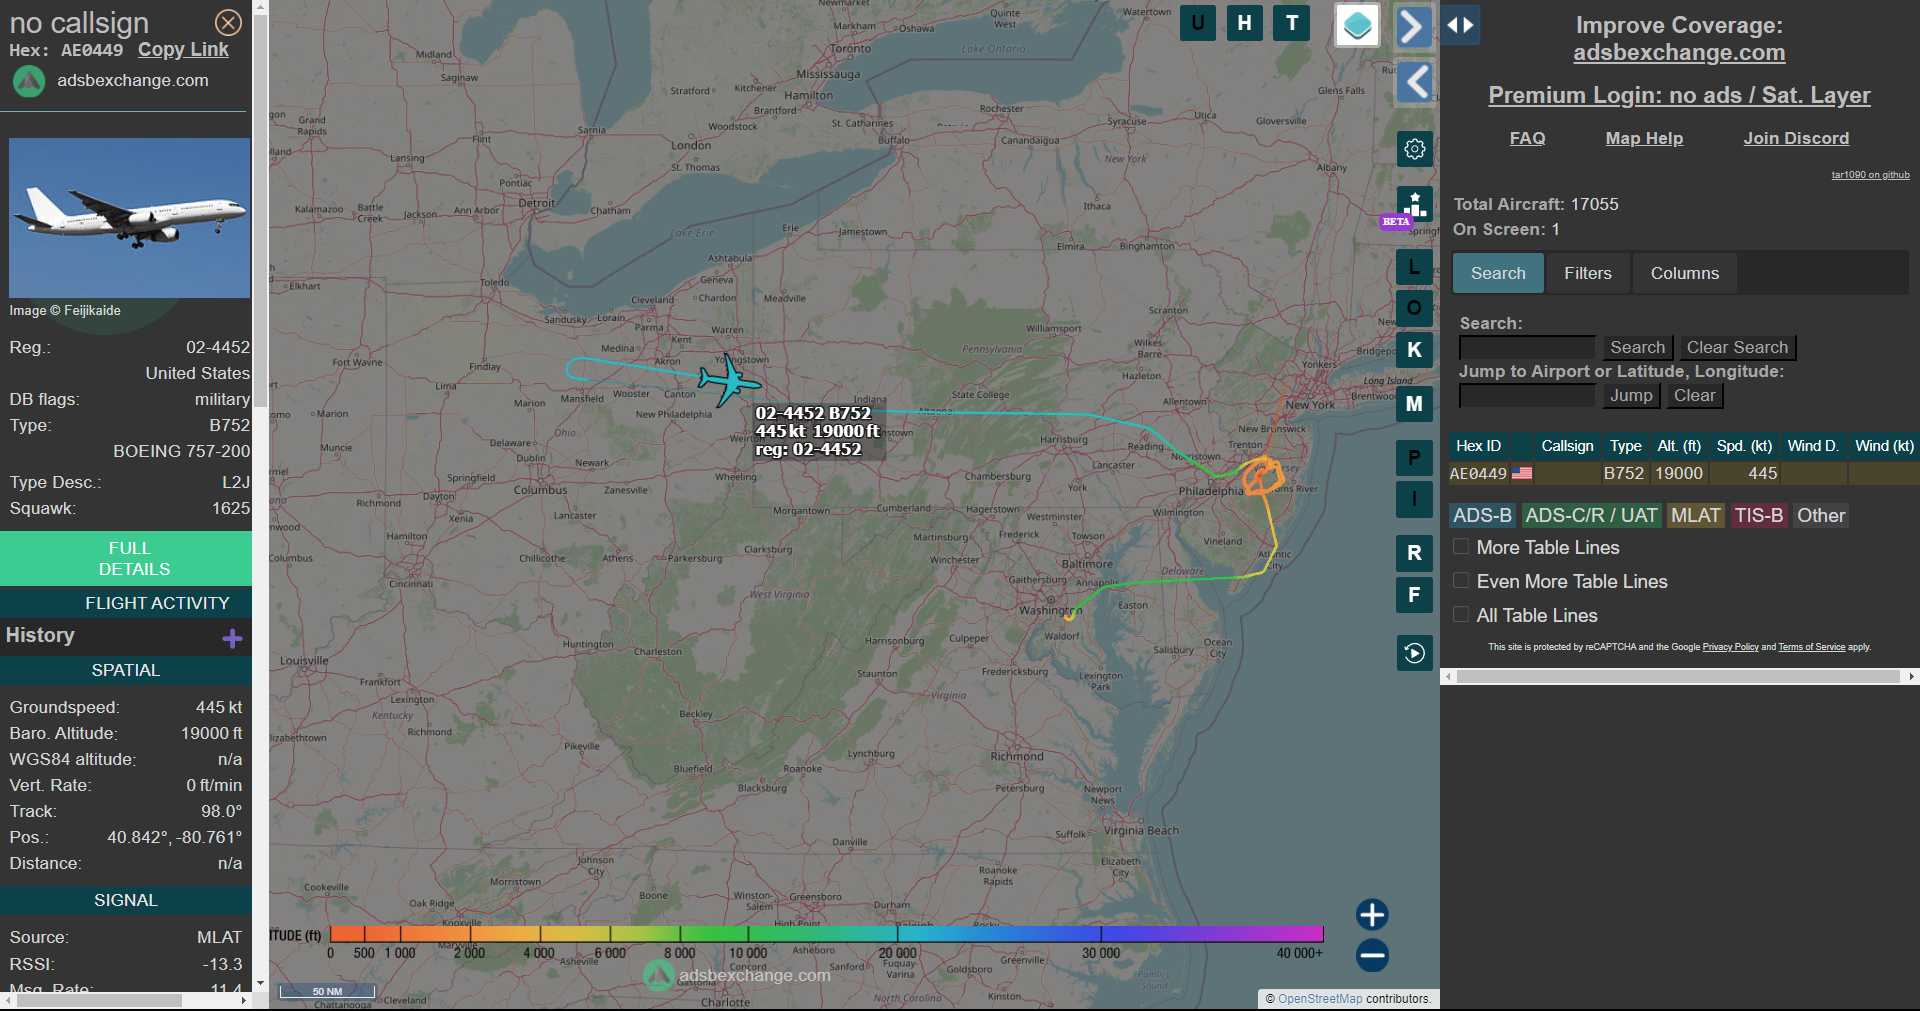Toggle the MLAT source filter

1696,516
